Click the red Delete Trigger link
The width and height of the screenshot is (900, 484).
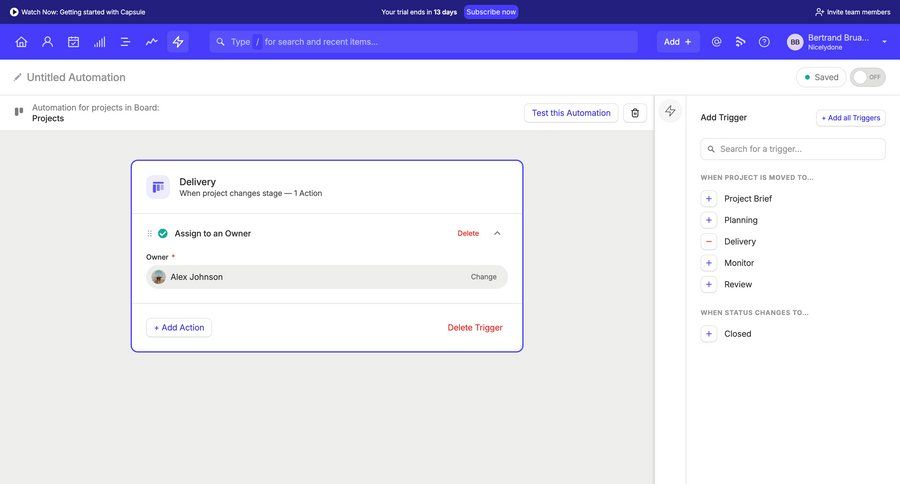(x=475, y=328)
